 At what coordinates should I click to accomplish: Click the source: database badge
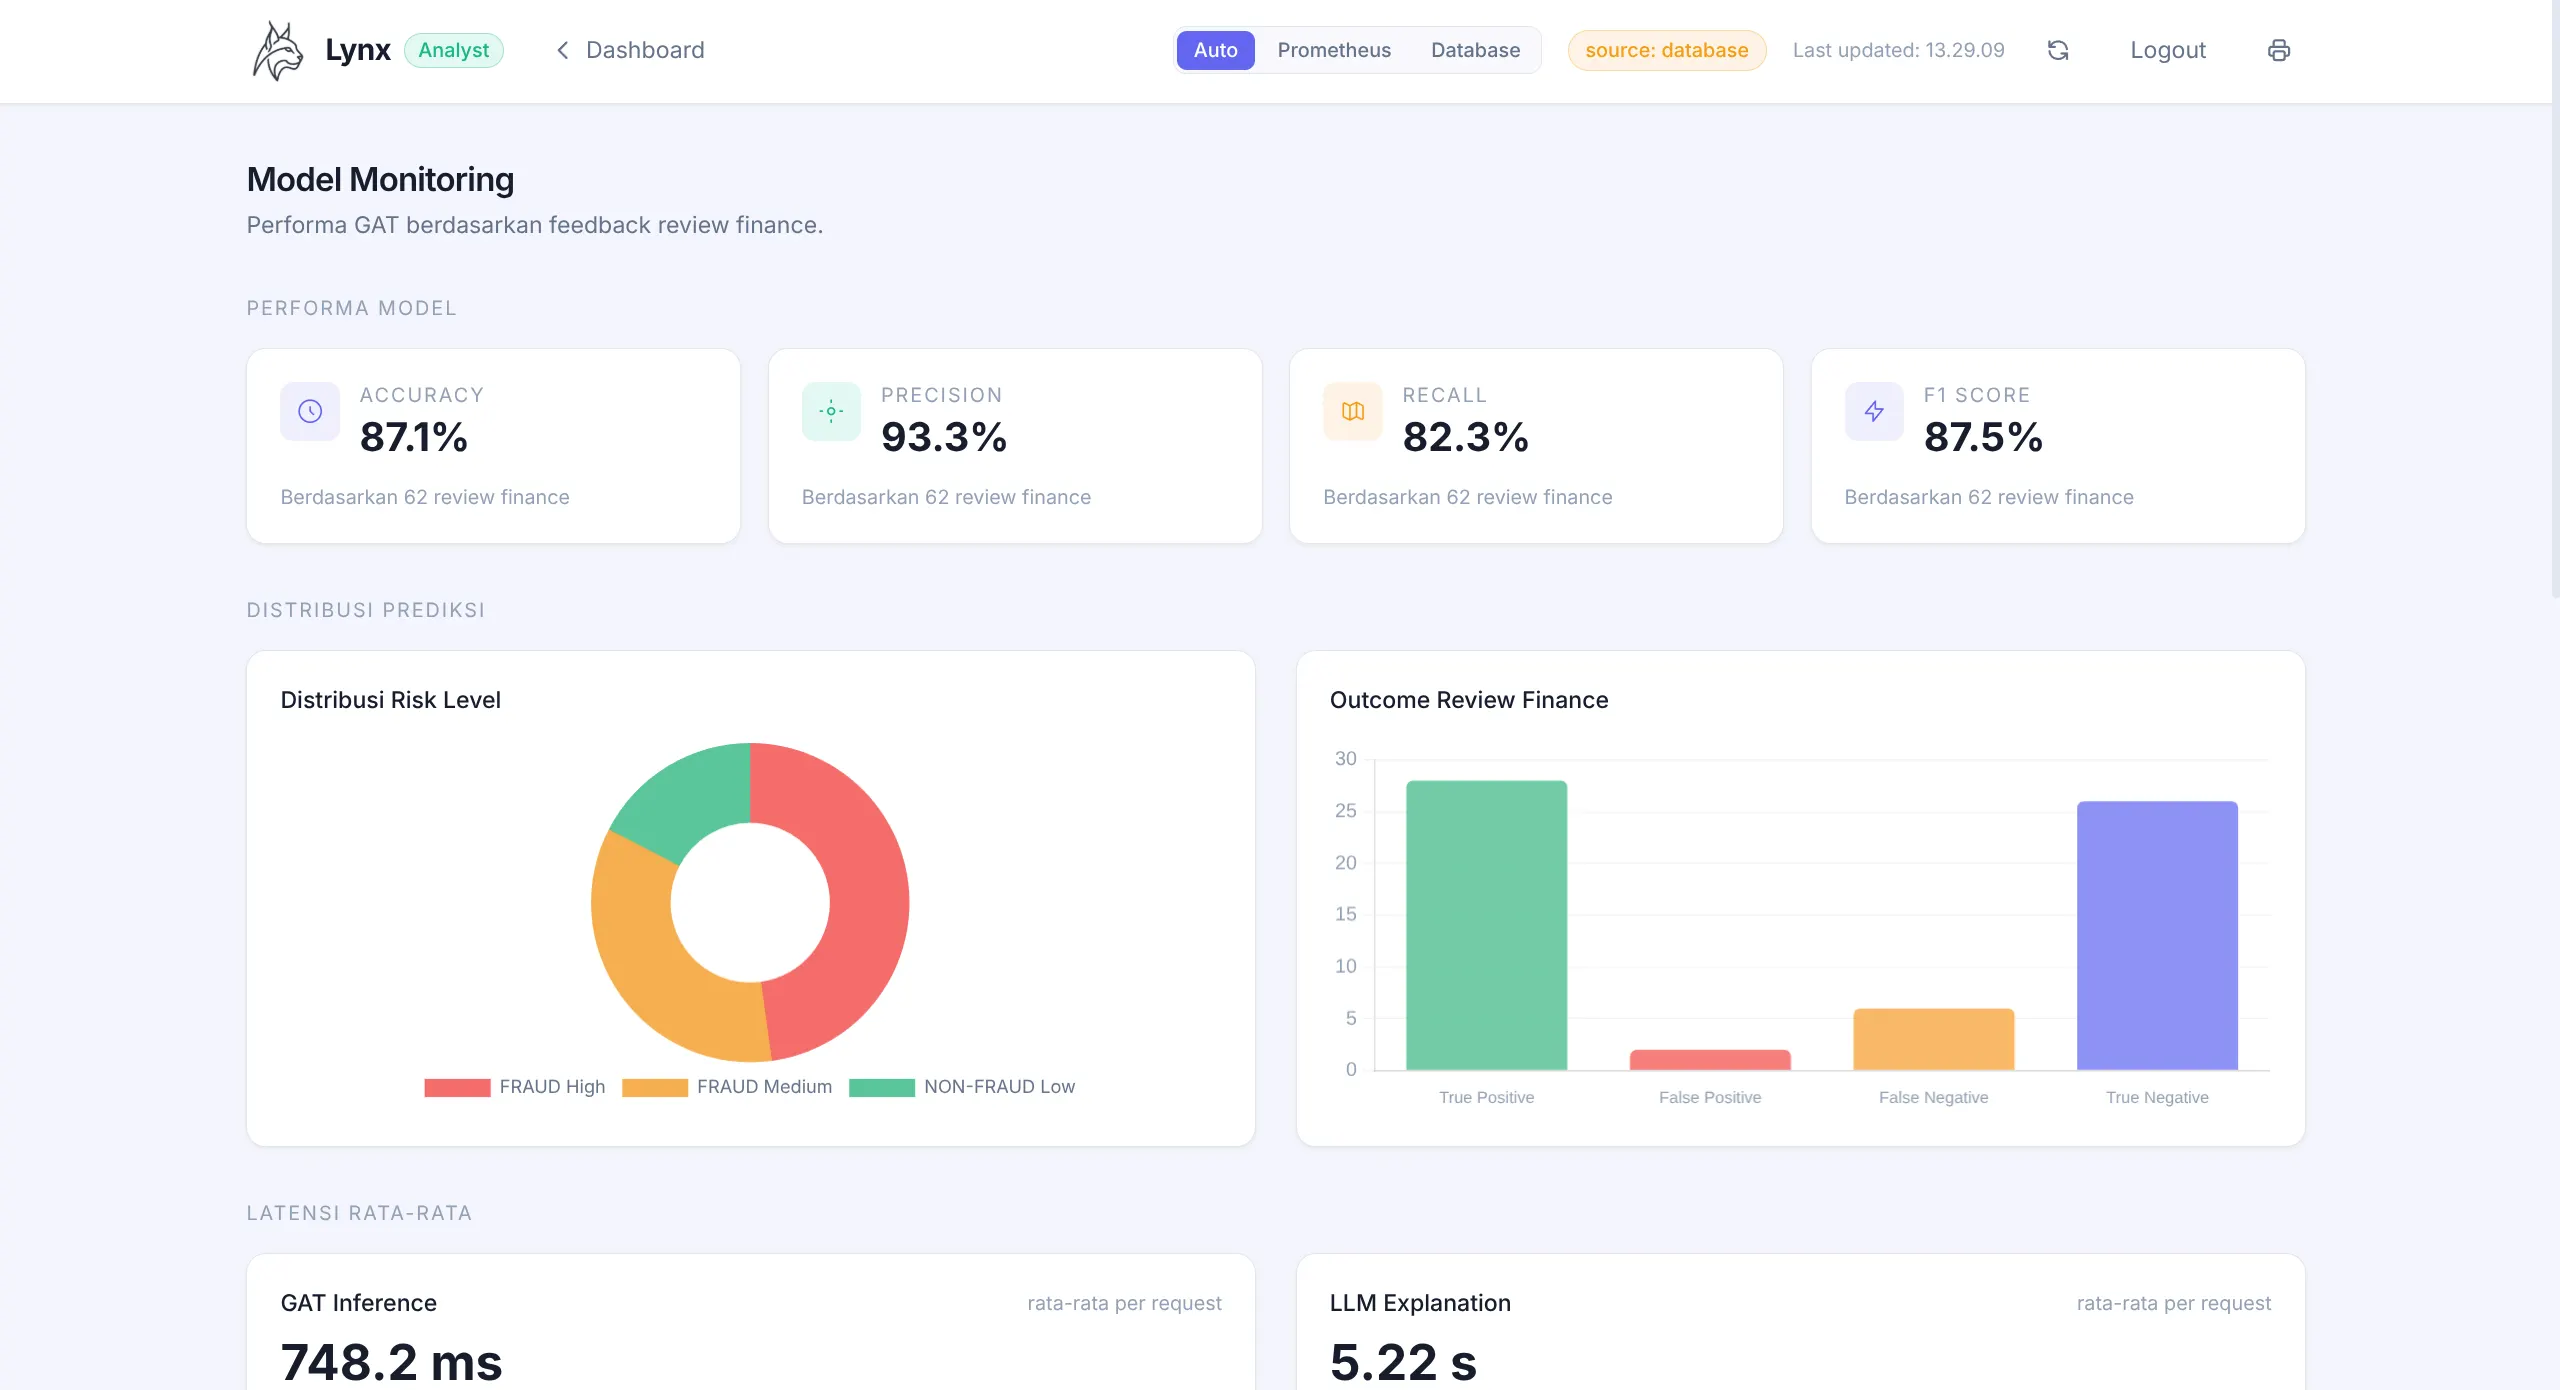coord(1666,50)
